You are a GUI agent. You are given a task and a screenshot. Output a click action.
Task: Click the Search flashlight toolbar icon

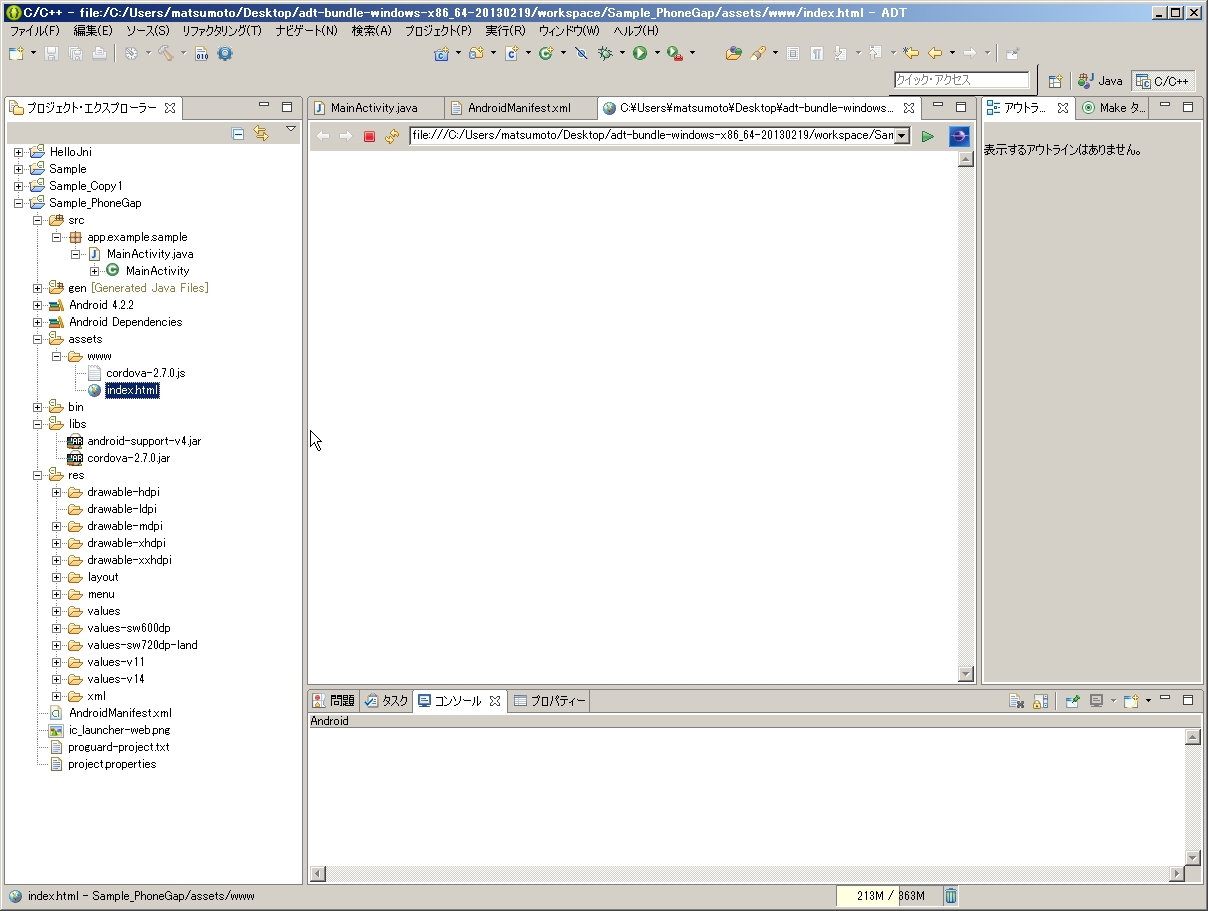[x=758, y=53]
